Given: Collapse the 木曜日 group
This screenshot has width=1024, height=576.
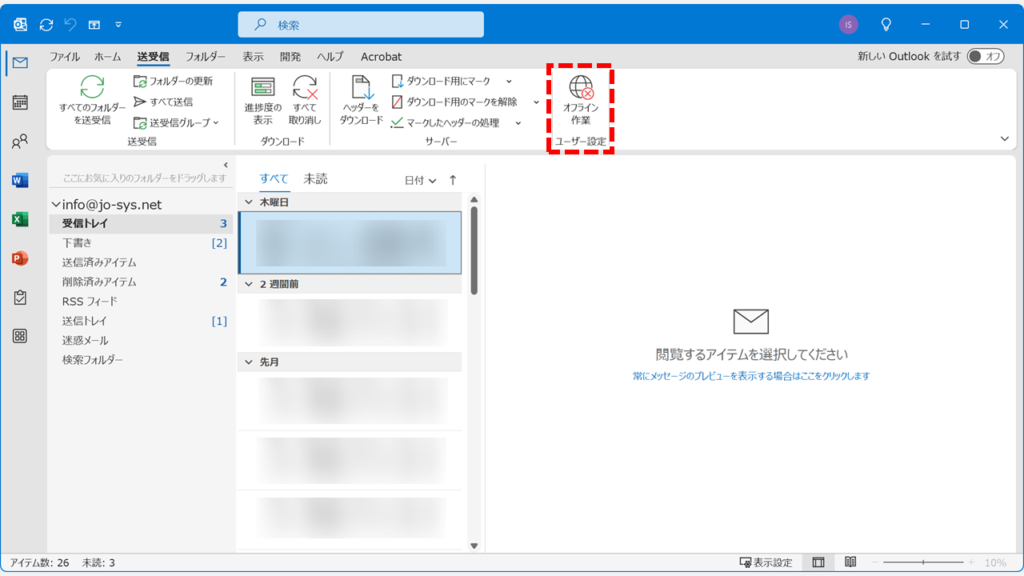Looking at the screenshot, I should click(x=249, y=202).
